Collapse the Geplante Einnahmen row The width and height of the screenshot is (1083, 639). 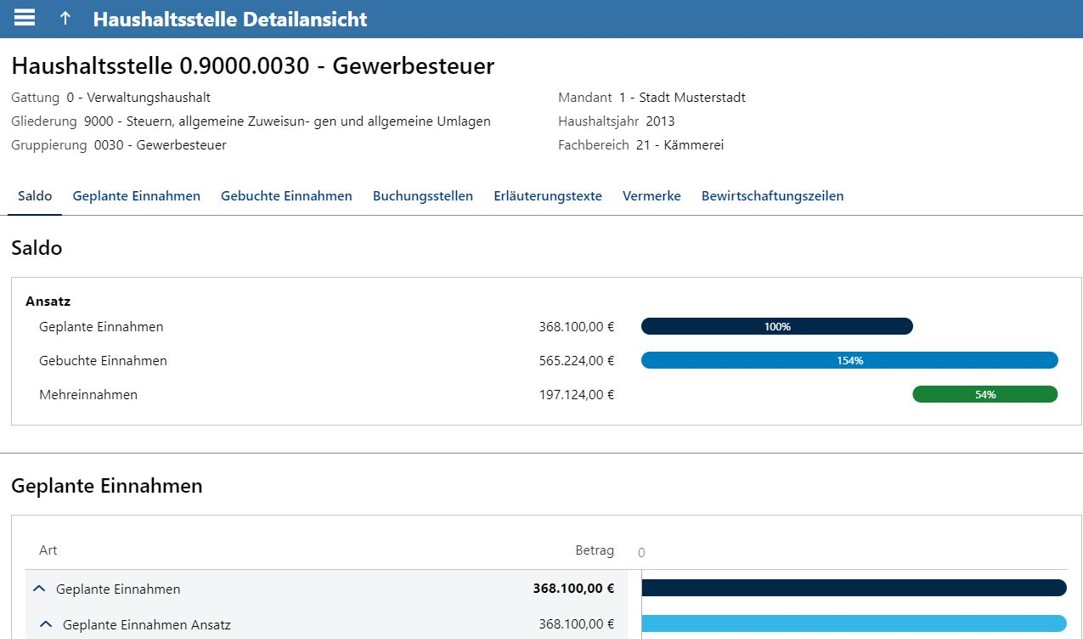coord(40,589)
